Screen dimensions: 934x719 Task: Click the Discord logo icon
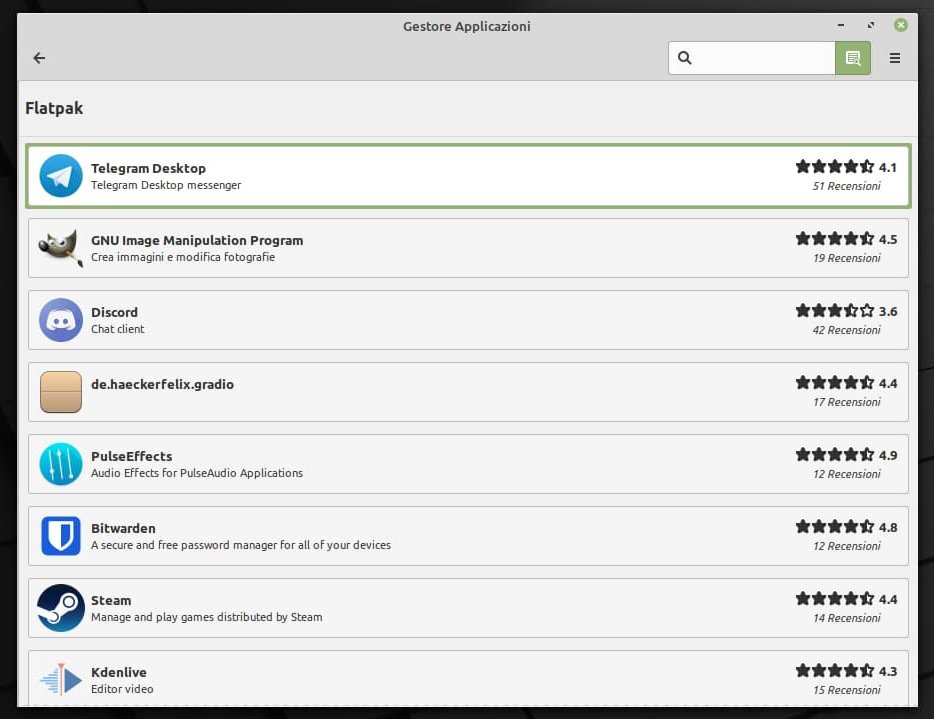61,320
